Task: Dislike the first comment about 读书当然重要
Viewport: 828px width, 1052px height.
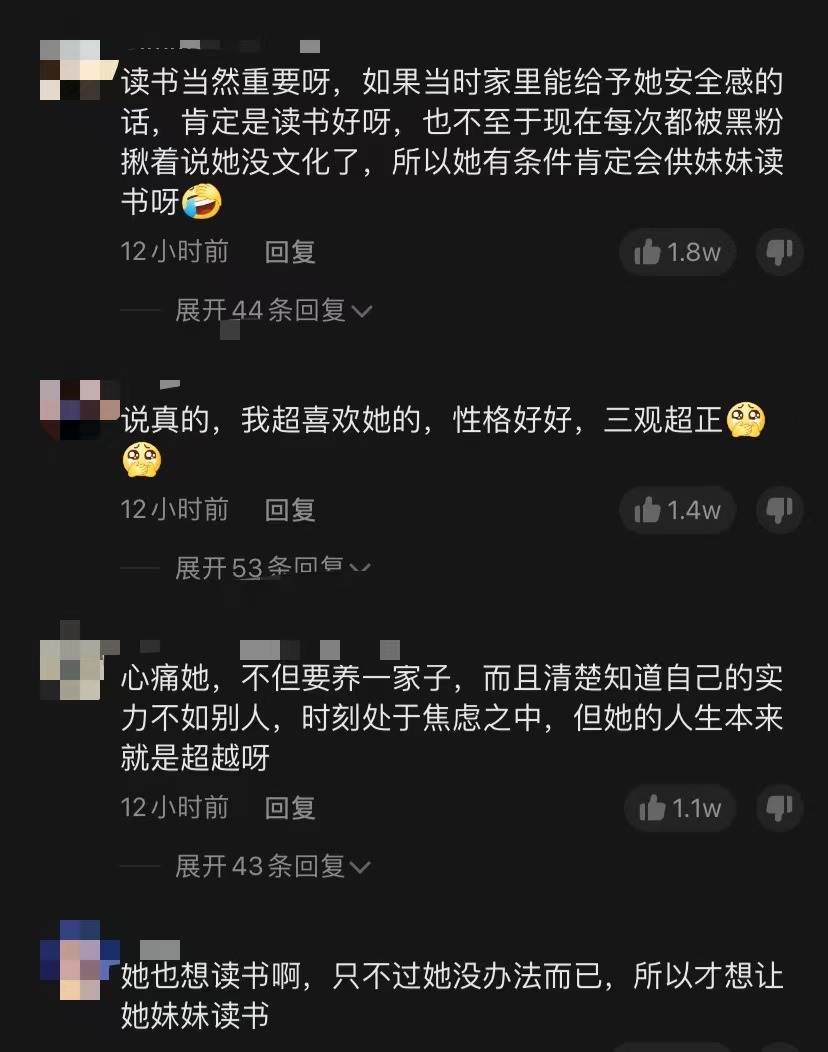Action: pyautogui.click(x=780, y=252)
